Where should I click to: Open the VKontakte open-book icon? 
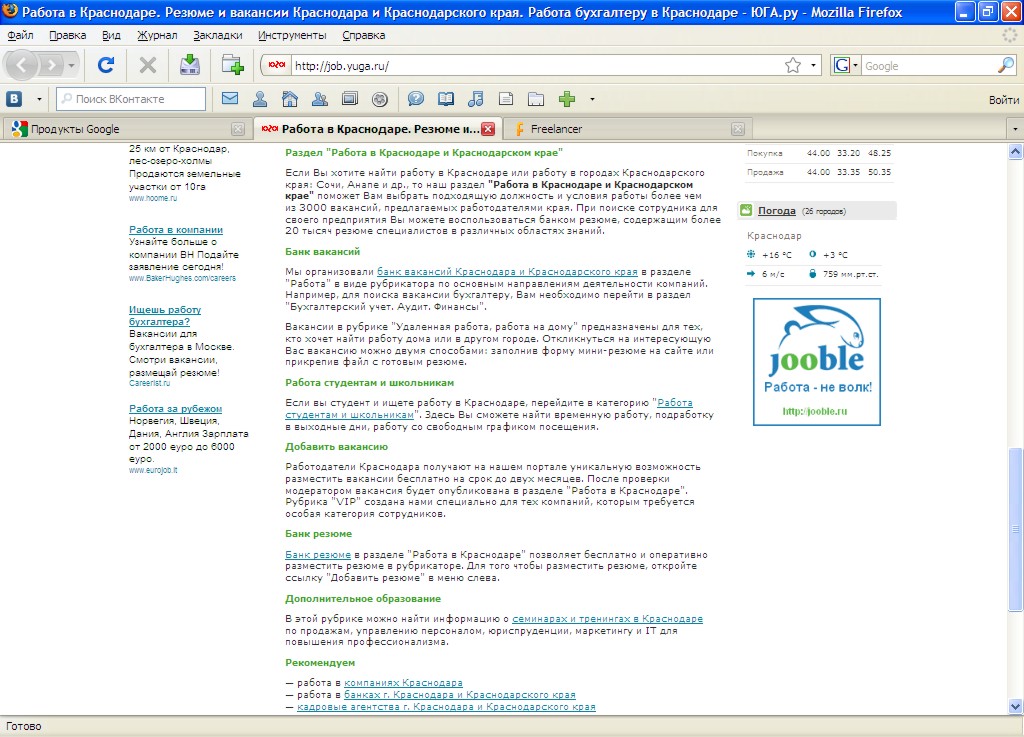446,99
